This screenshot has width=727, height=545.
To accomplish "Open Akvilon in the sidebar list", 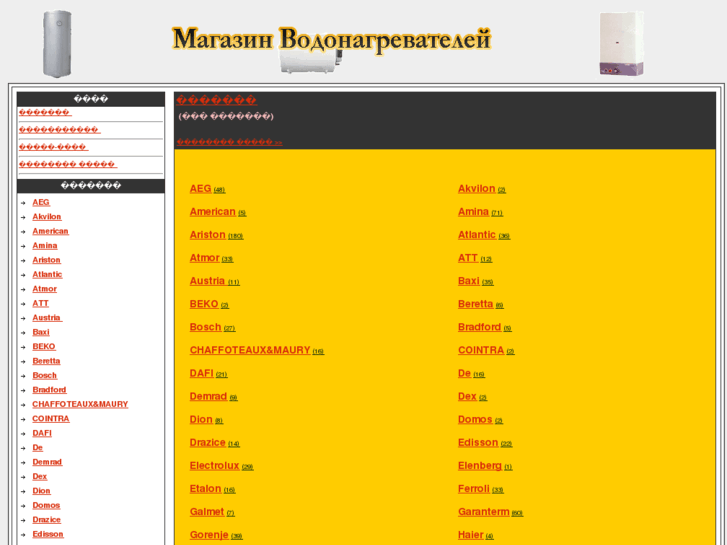I will [47, 217].
